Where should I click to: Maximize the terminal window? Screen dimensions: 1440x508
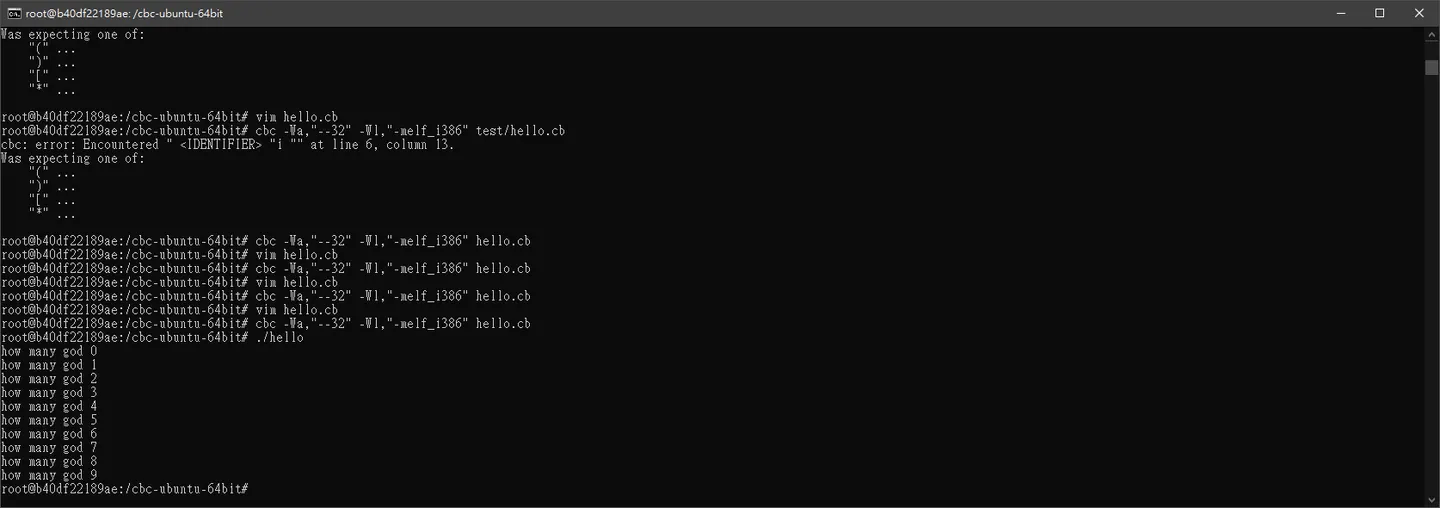1380,13
